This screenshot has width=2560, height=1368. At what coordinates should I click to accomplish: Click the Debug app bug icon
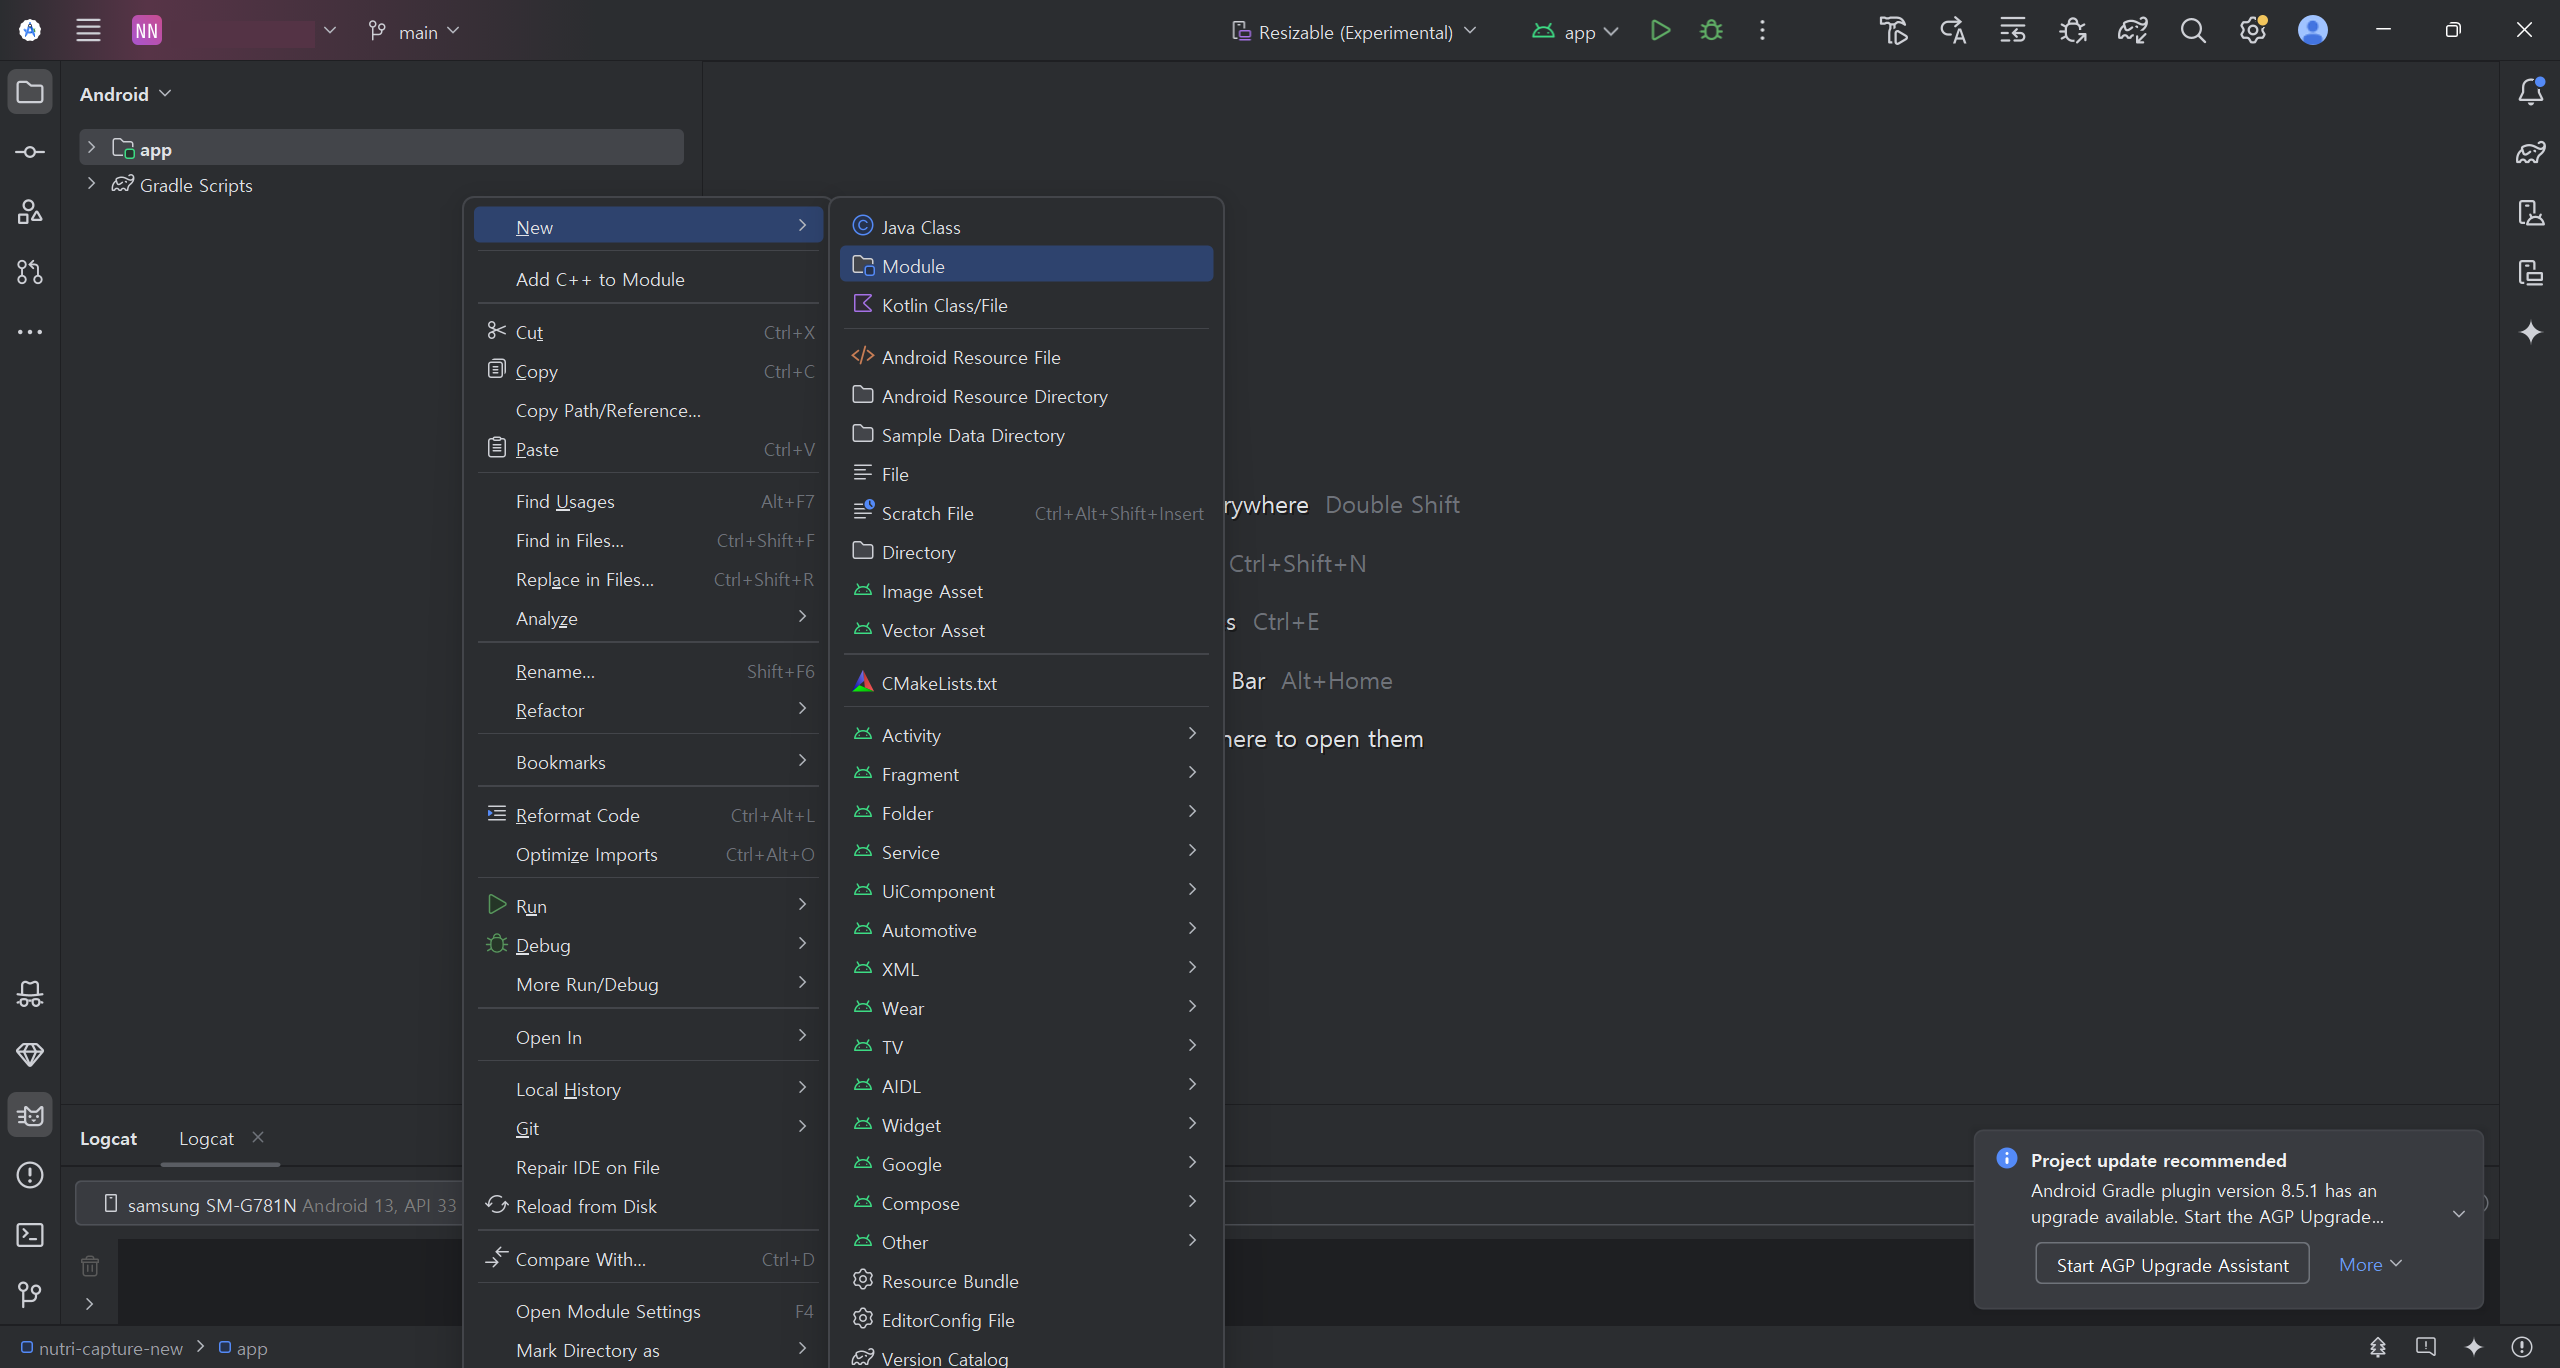click(1711, 31)
